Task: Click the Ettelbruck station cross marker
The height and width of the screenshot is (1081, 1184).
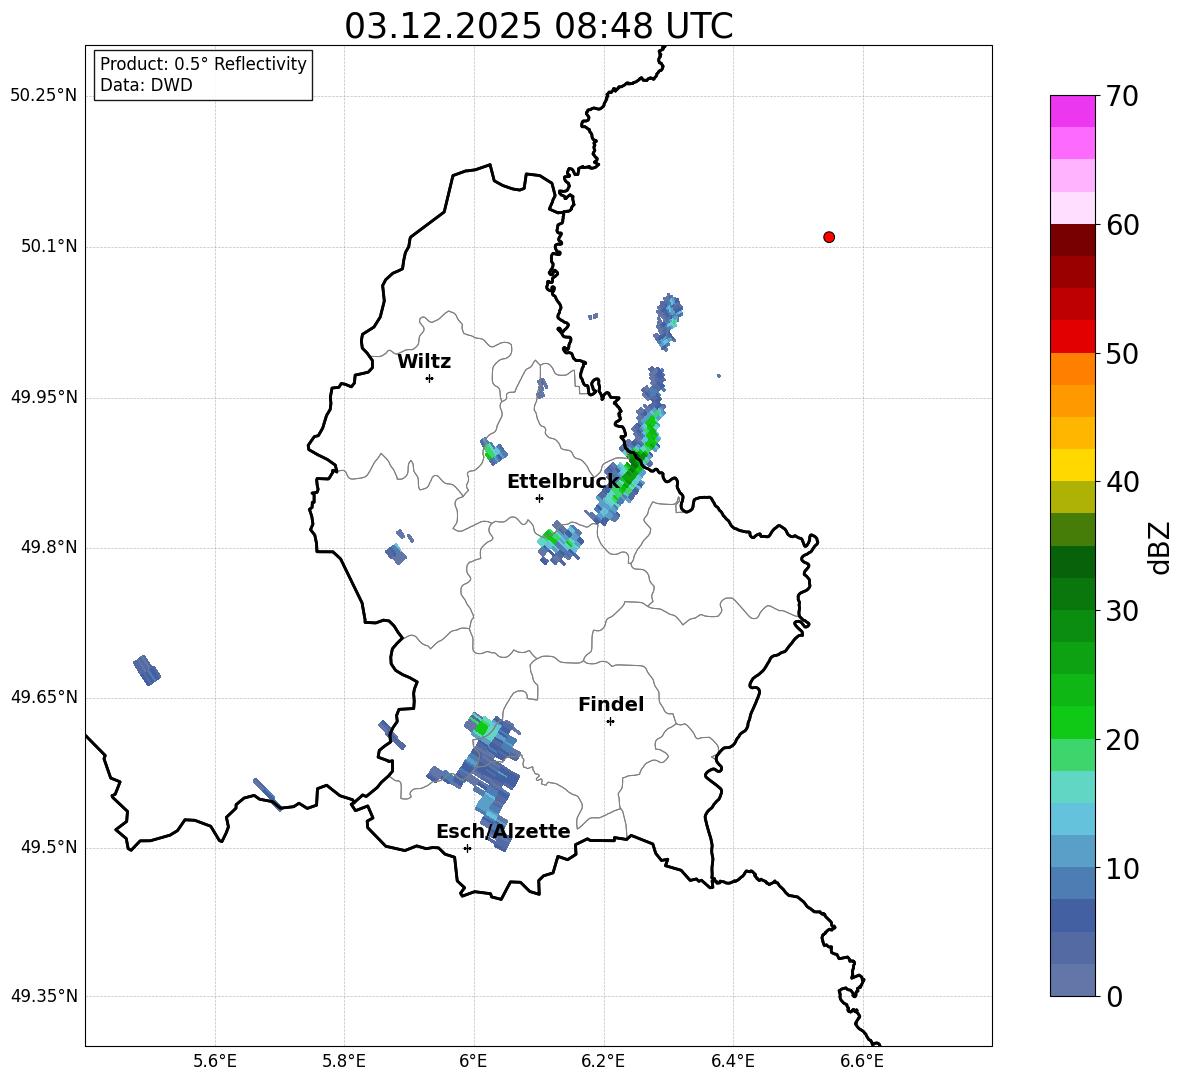Action: click(x=539, y=498)
